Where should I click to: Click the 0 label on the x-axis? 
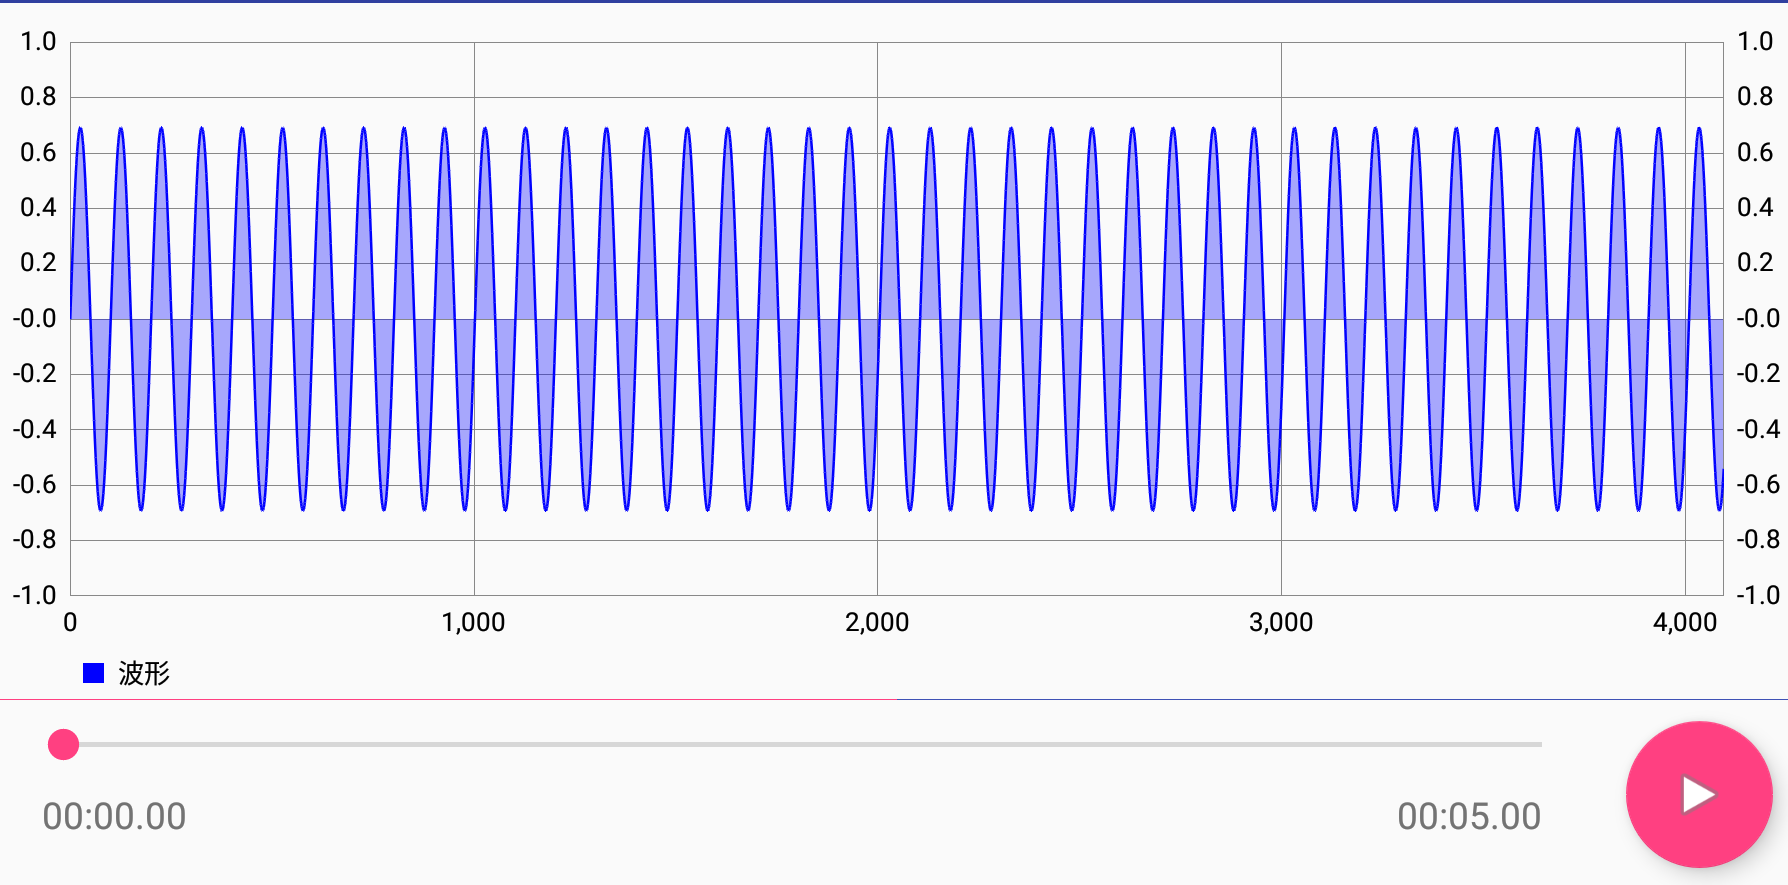click(x=70, y=622)
